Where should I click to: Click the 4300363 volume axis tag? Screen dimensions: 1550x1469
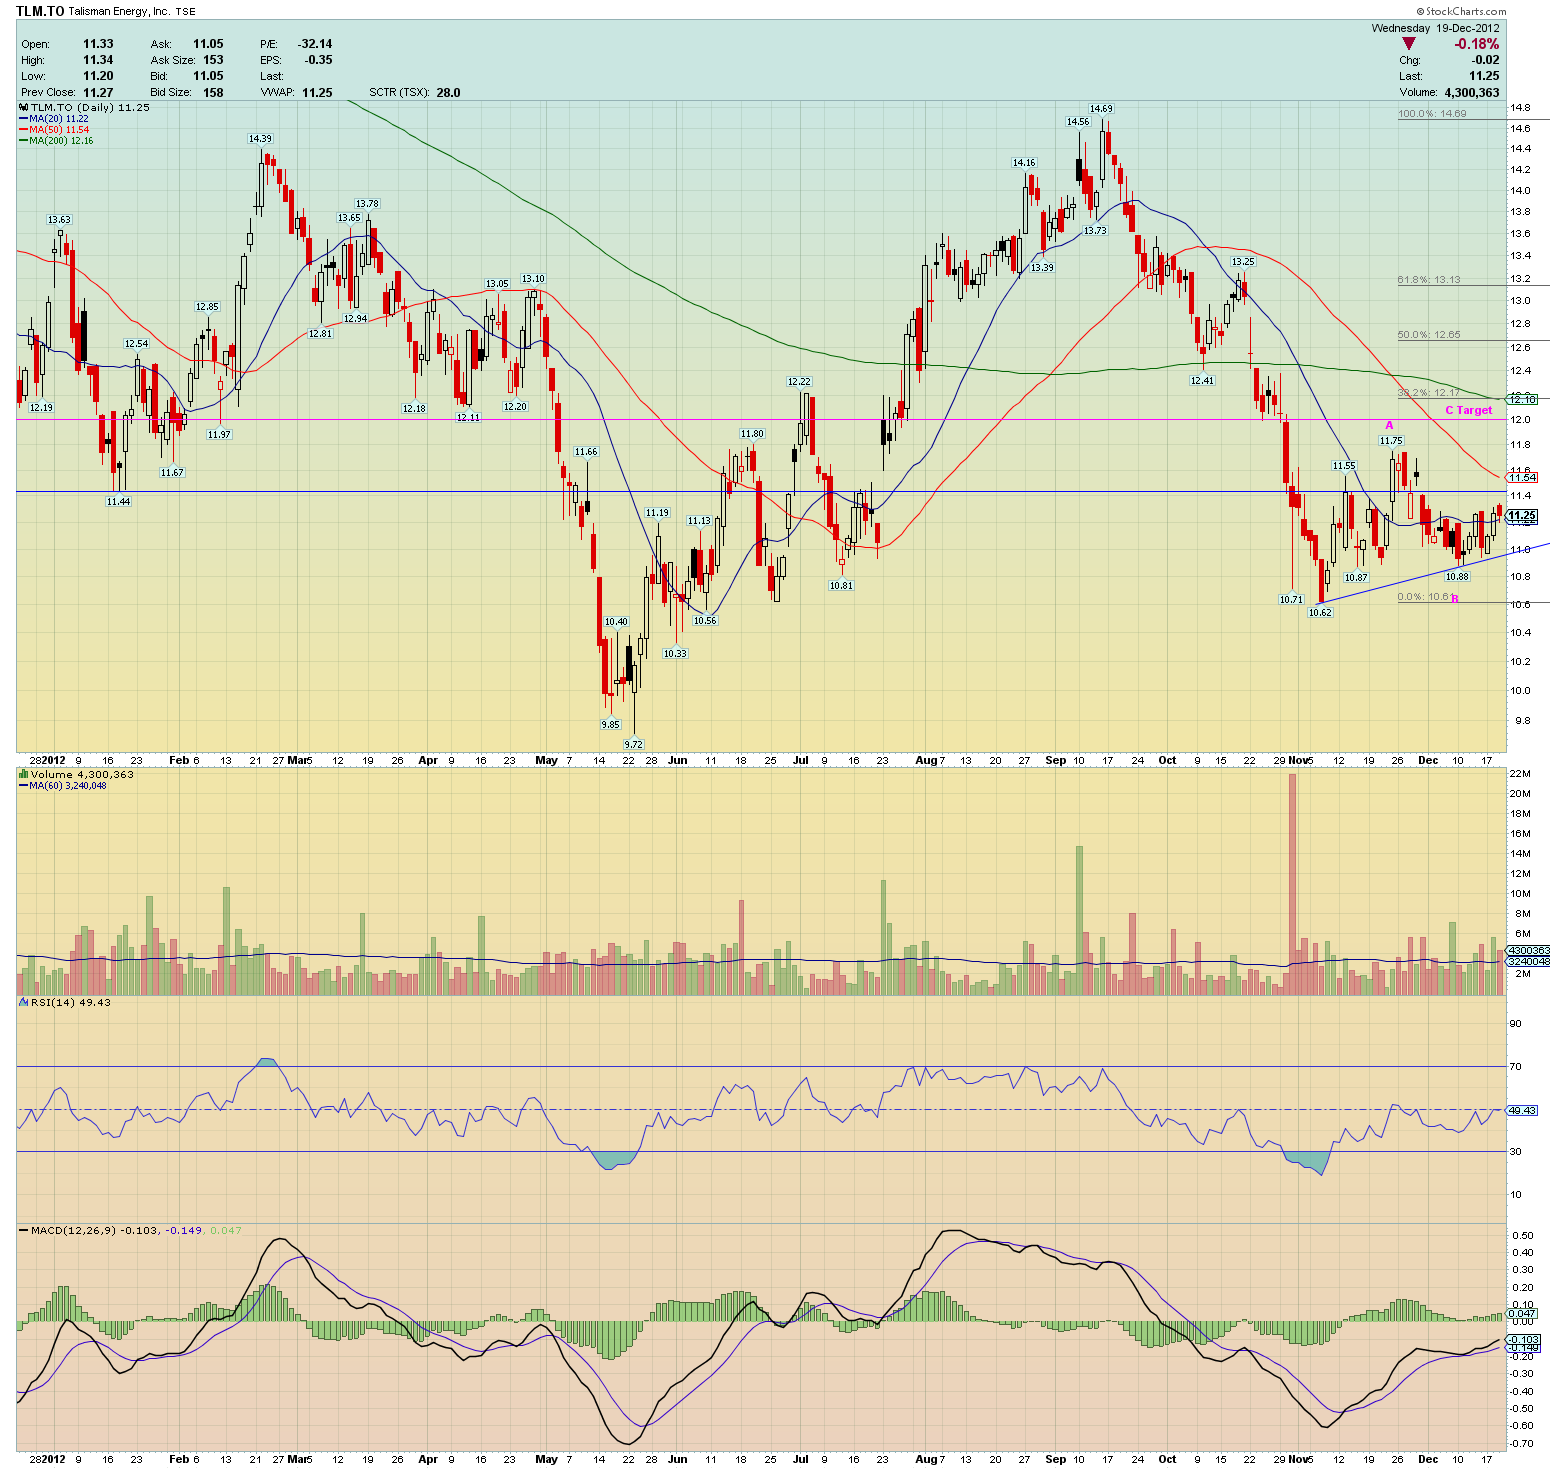click(1528, 951)
